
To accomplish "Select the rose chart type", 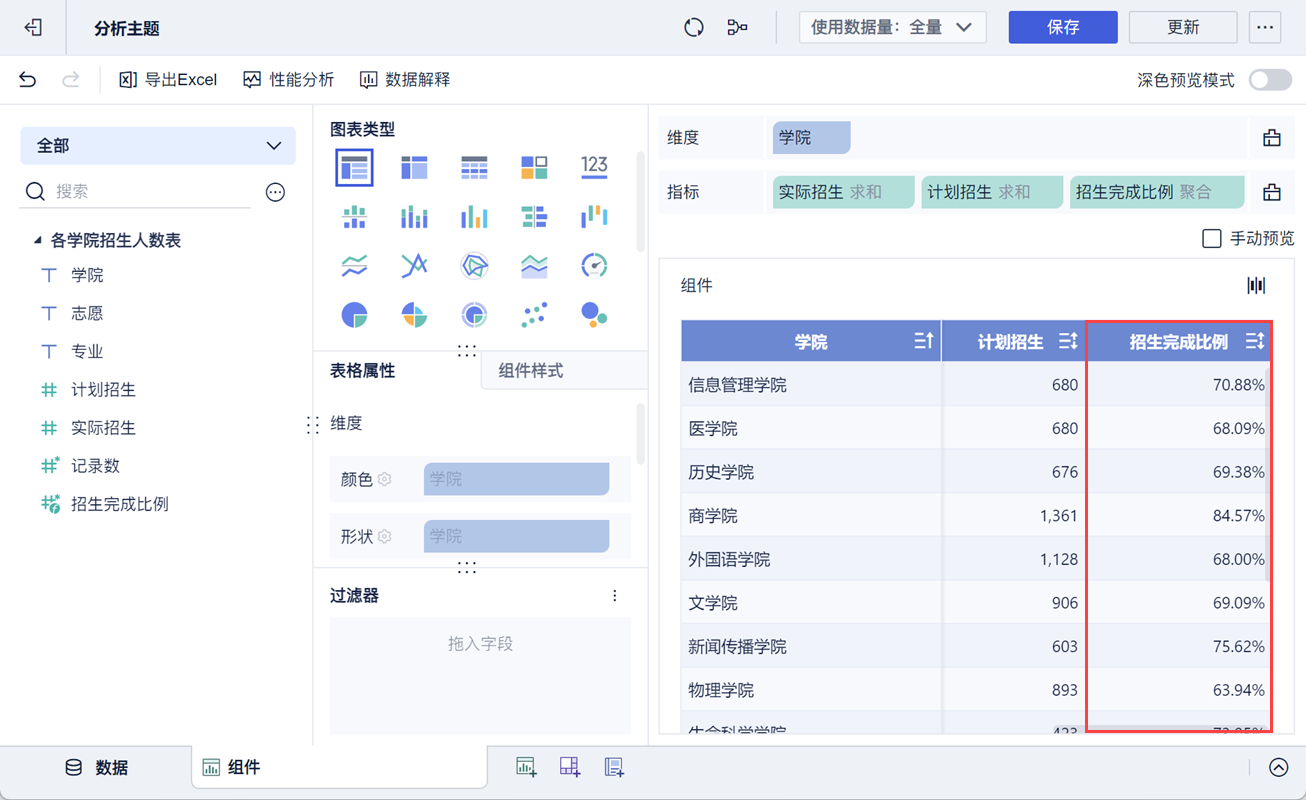I will tap(414, 315).
